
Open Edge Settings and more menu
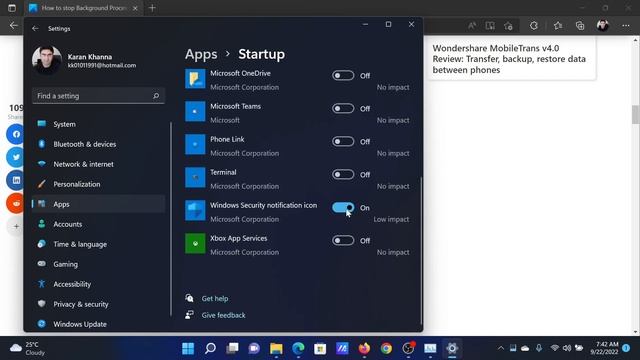[626, 26]
